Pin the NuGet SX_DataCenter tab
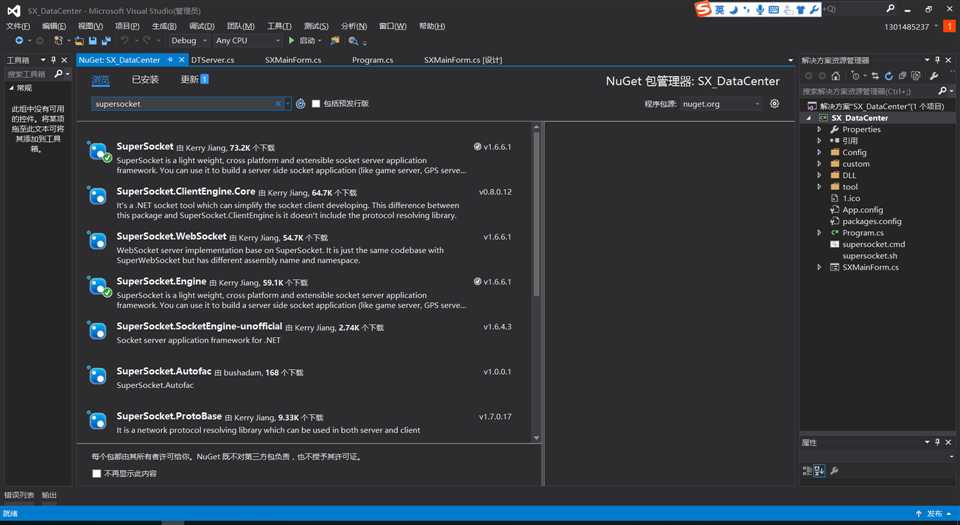 pos(170,59)
